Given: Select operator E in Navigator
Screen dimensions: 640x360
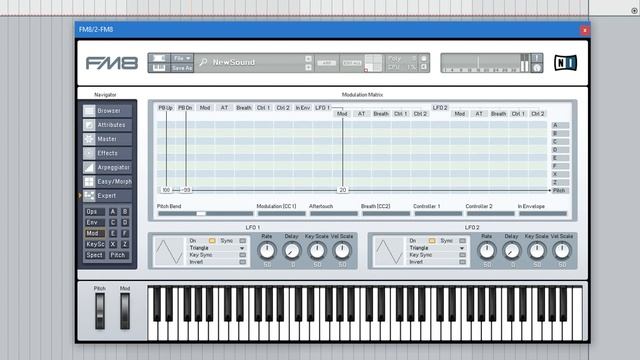Looking at the screenshot, I should [113, 233].
